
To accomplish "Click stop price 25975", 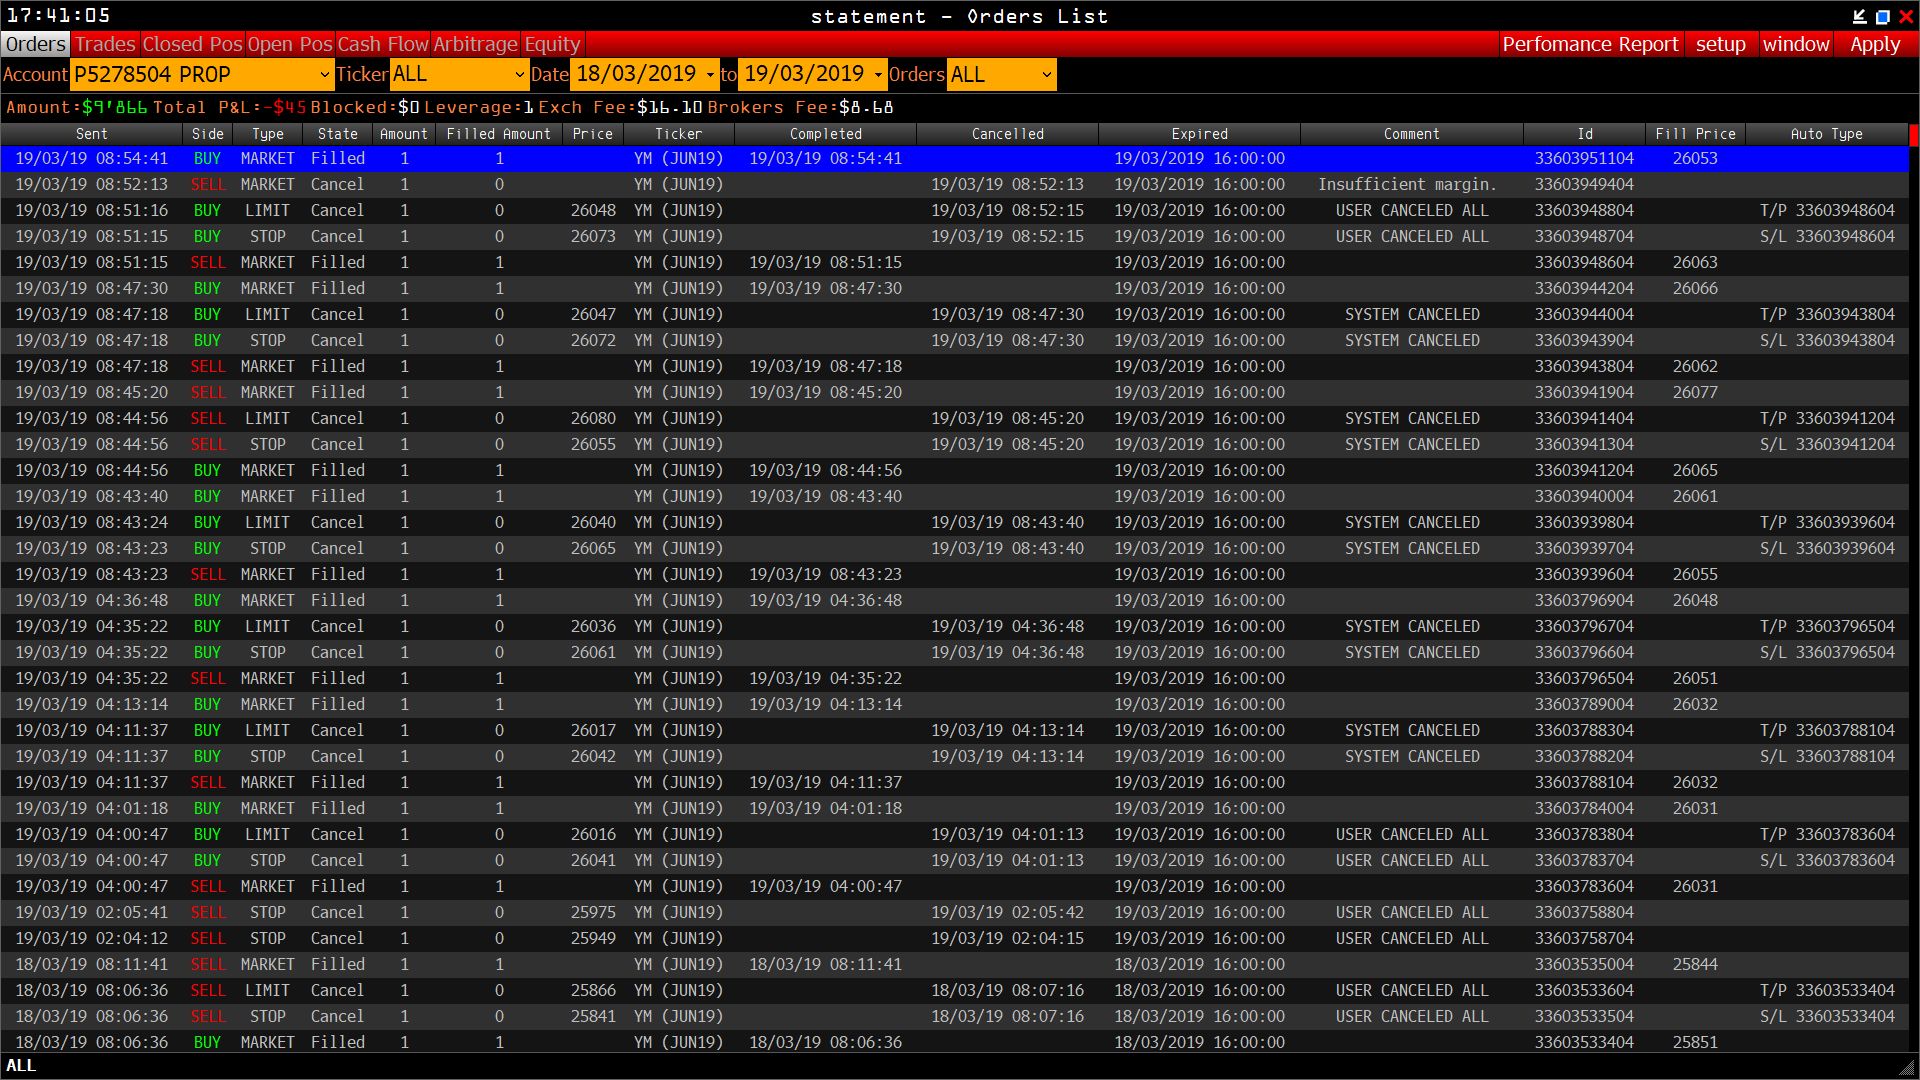I will coord(593,912).
